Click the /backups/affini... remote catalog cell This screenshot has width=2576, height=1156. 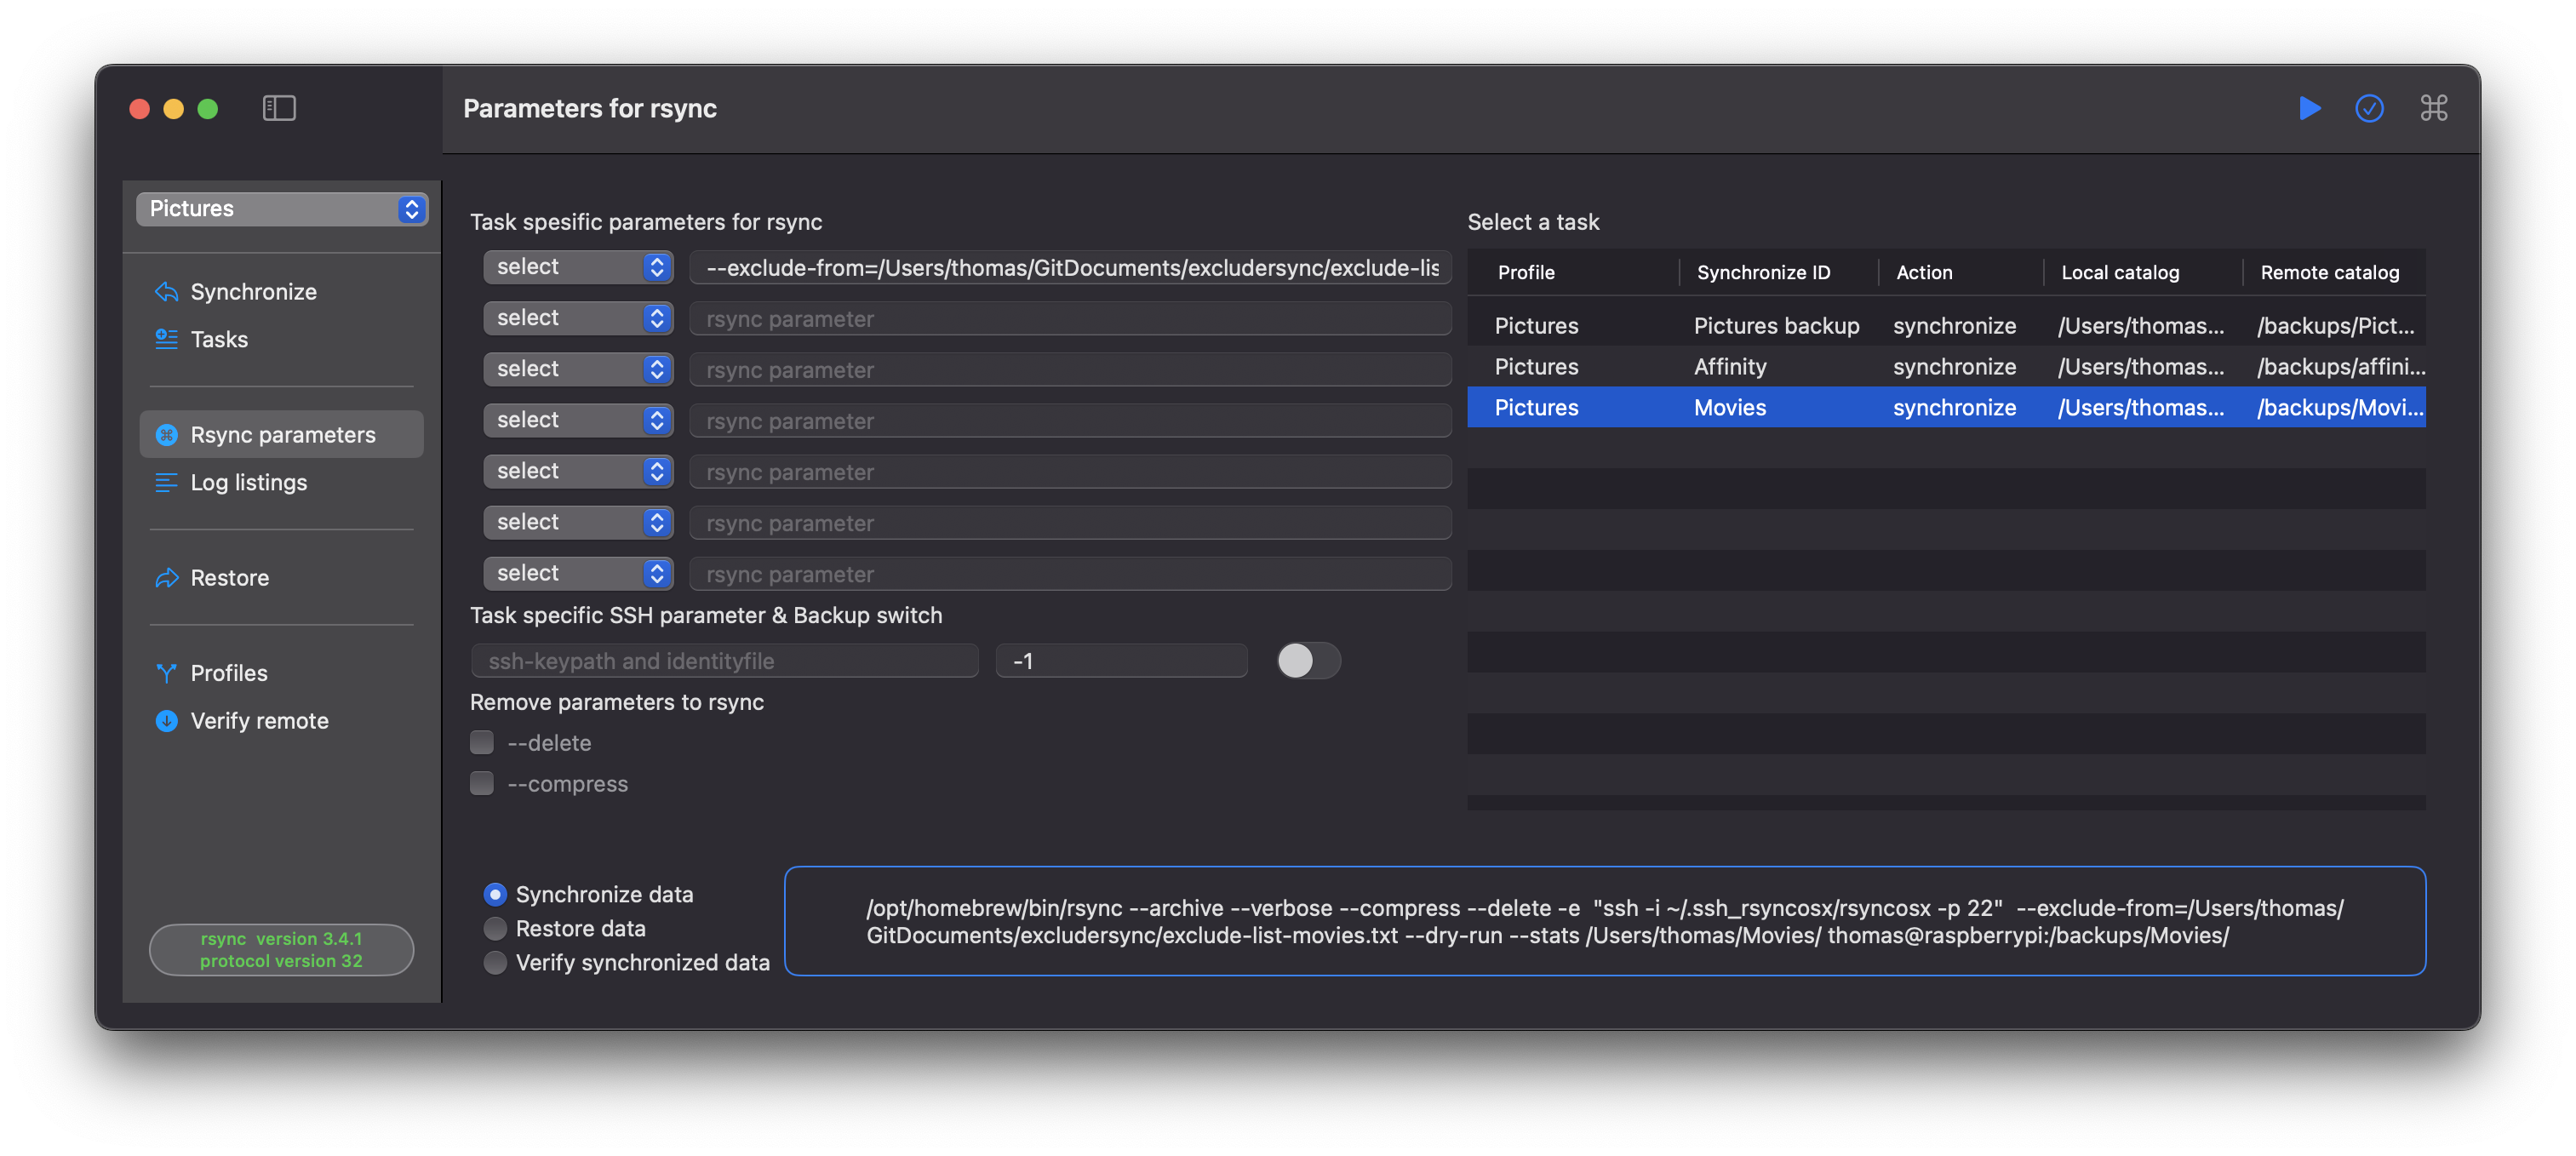tap(2340, 367)
